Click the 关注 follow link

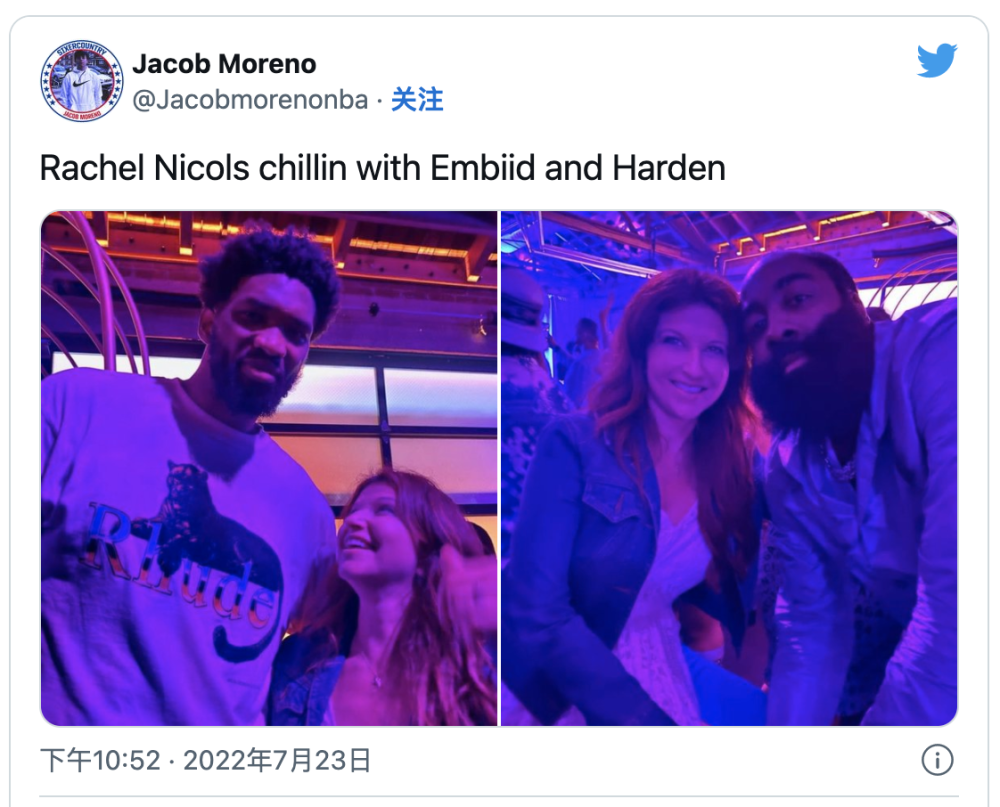click(417, 100)
